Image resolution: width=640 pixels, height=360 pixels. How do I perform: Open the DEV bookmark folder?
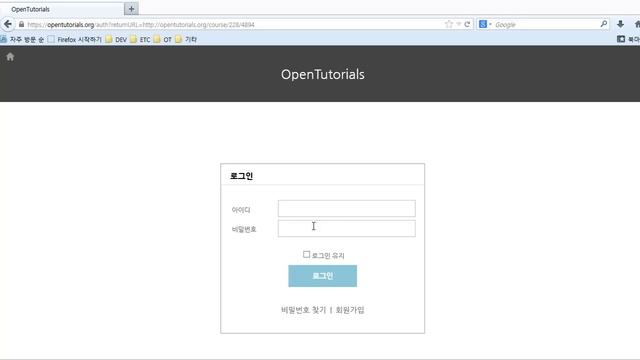click(116, 40)
